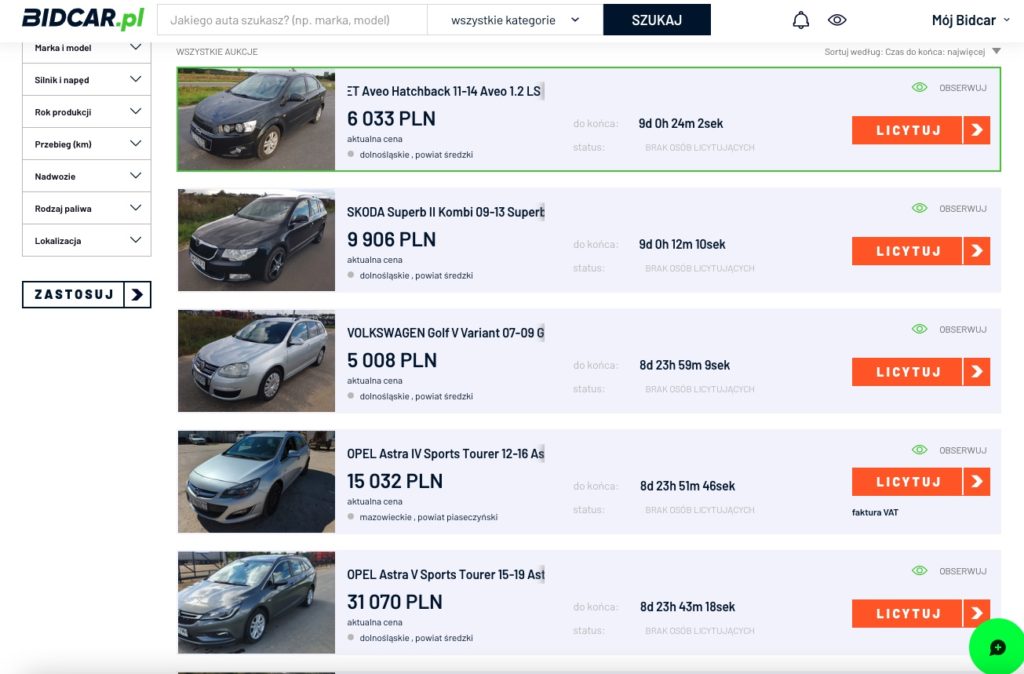Bid on the Volkswagen Golf V with LICYTUJ

click(908, 372)
